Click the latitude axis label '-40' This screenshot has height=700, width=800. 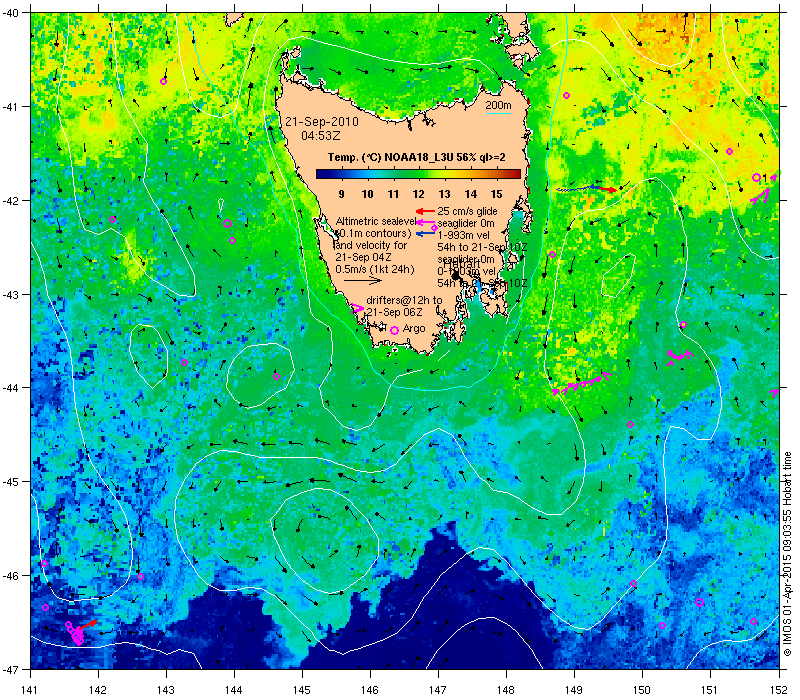tap(10, 13)
